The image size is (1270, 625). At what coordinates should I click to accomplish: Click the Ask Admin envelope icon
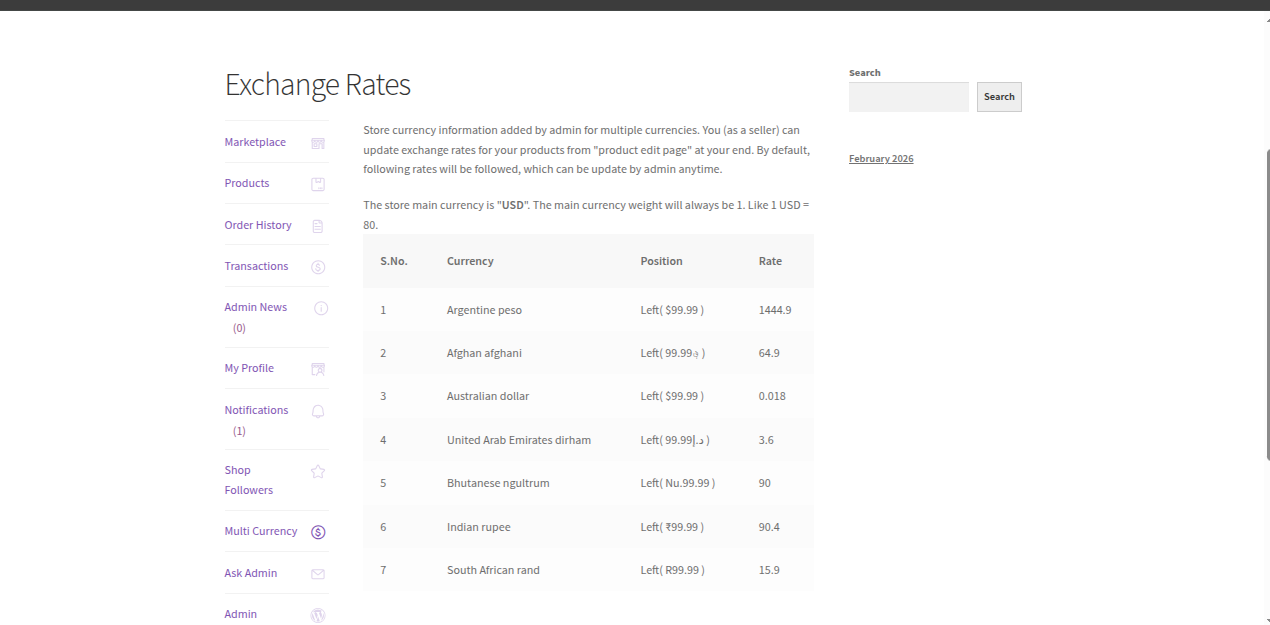point(318,573)
